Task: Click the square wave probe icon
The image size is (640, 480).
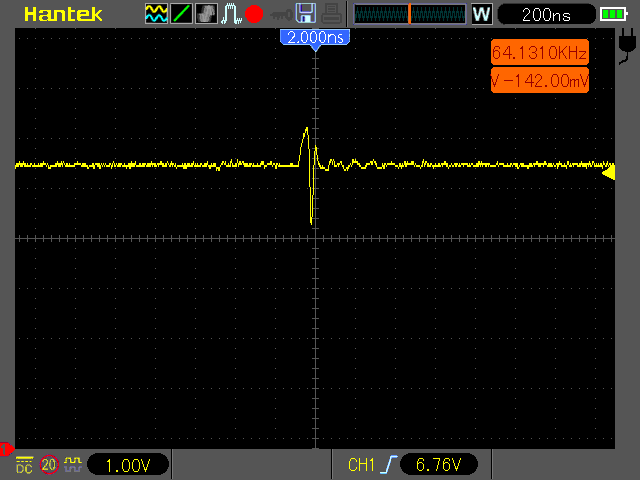Action: coord(73,464)
